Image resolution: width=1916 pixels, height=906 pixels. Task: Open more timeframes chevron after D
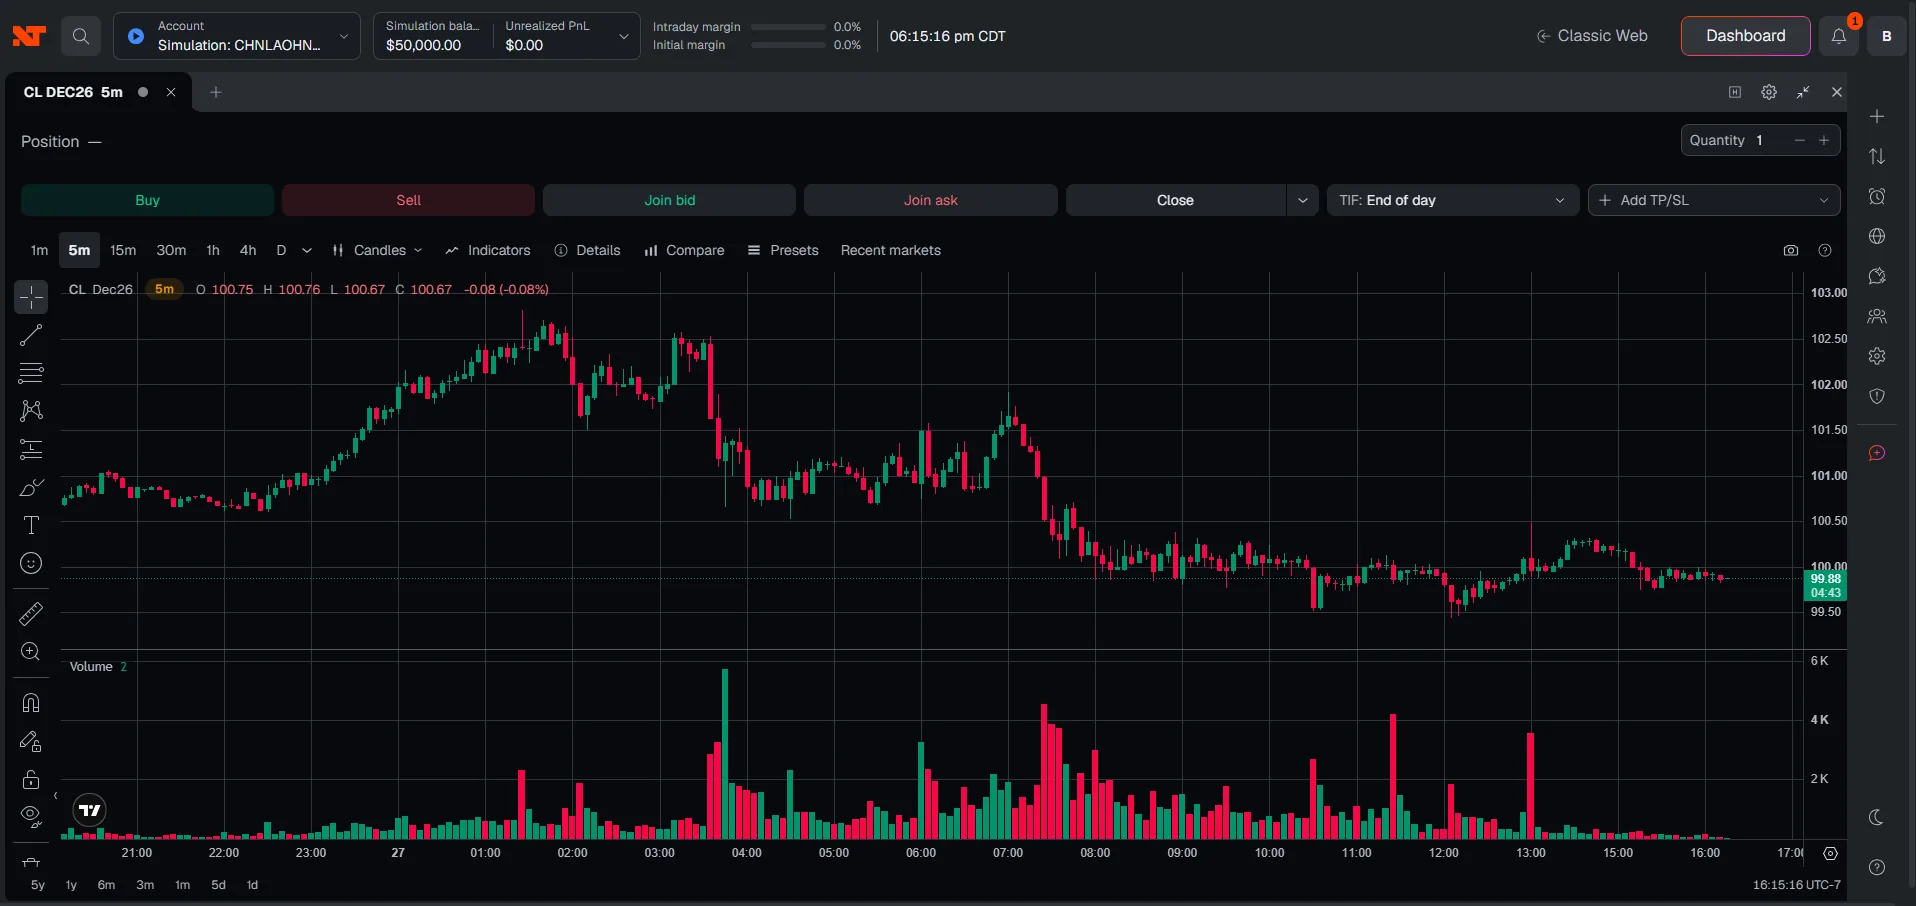coord(307,250)
